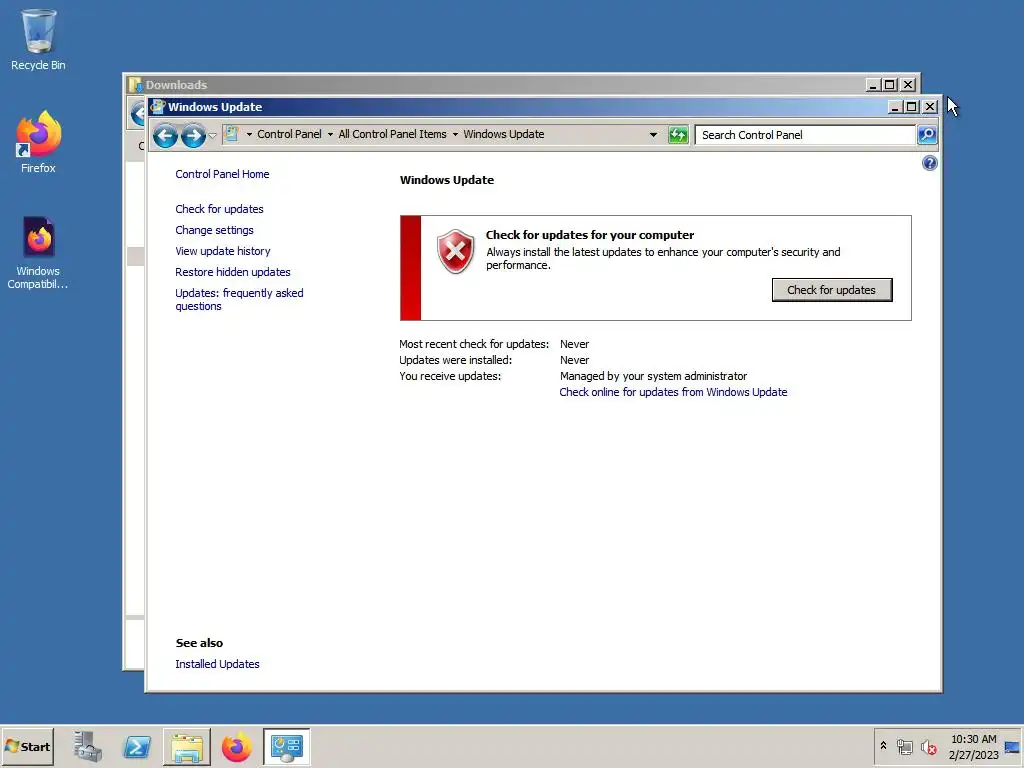Click Check online for updates from Windows Update
1024x768 pixels.
[x=673, y=392]
